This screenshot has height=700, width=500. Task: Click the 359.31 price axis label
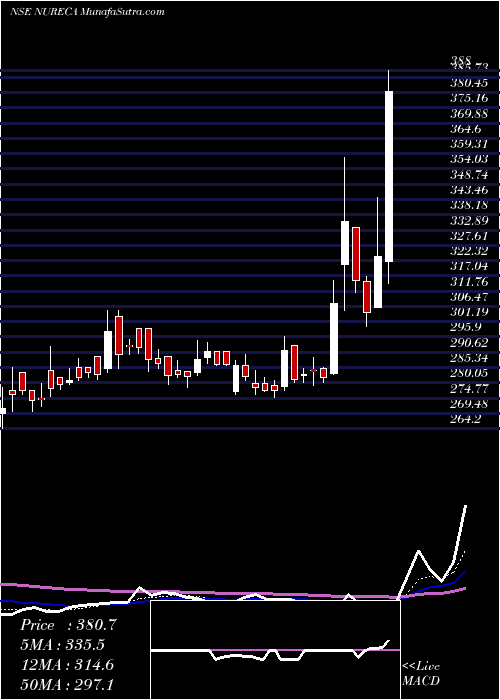coord(469,144)
